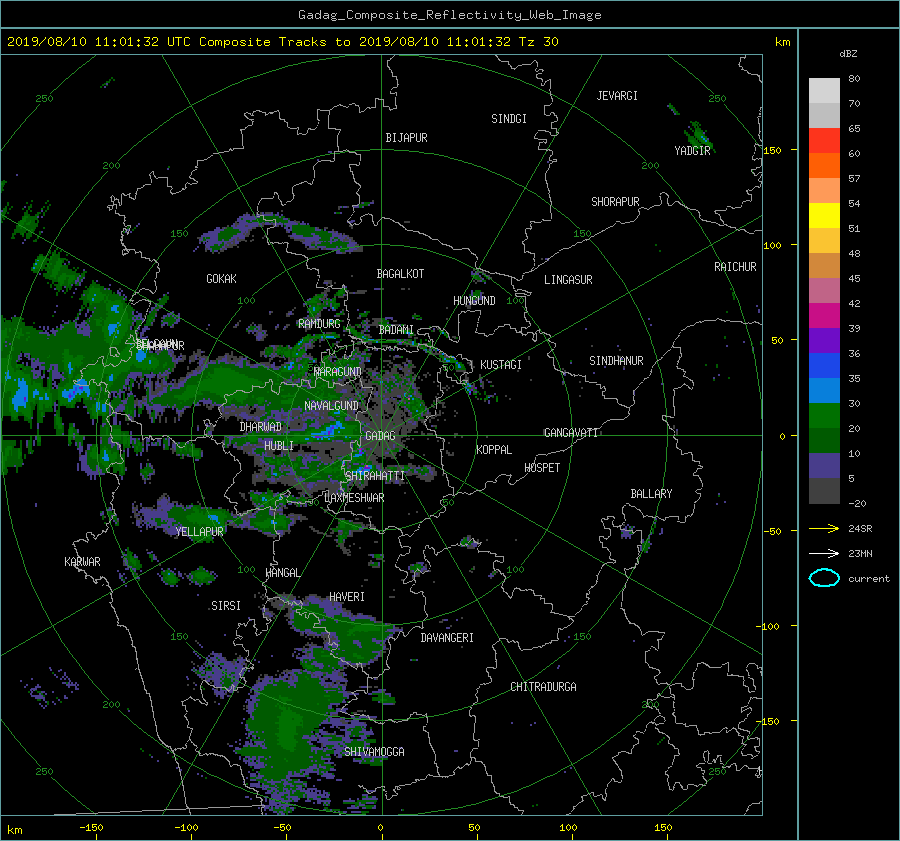Select the LINGASUR city label

[x=568, y=280]
